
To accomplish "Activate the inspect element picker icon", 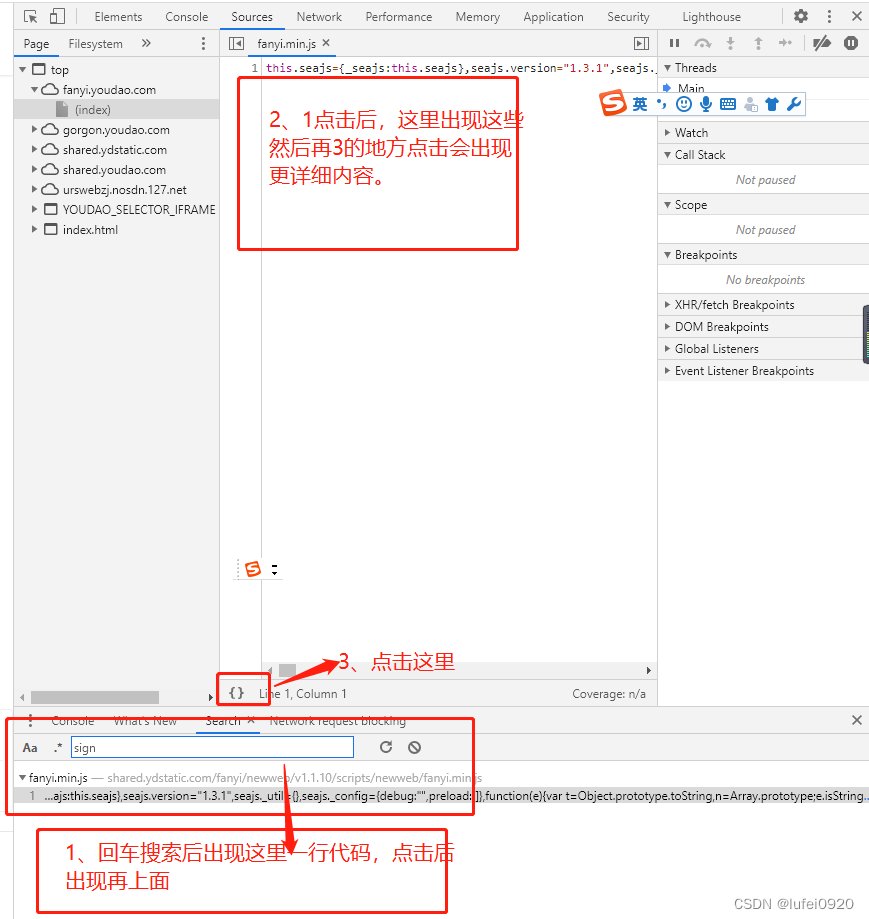I will click(30, 16).
